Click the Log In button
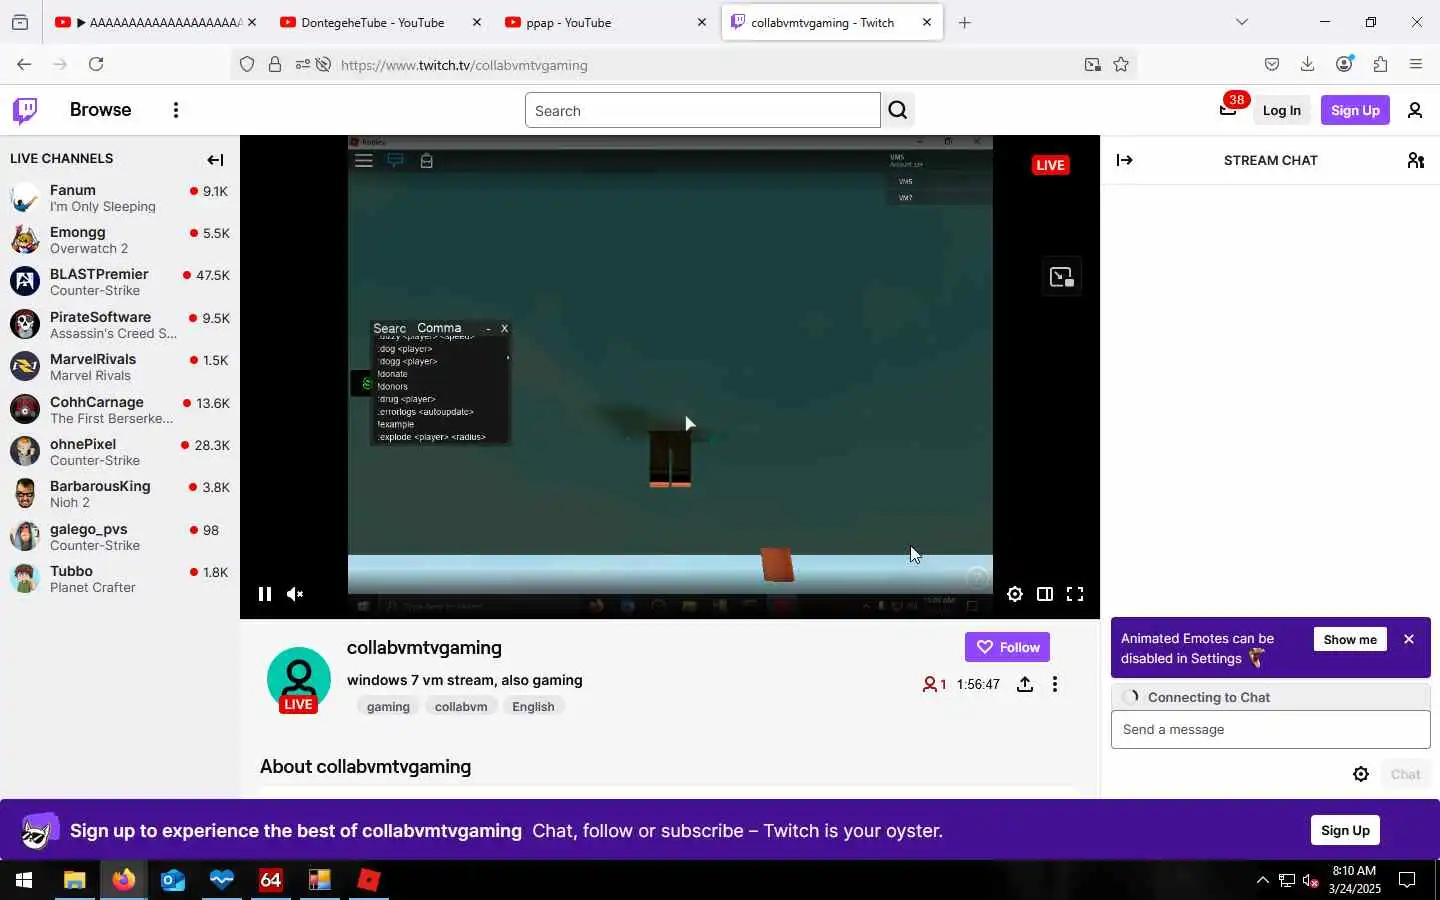 [1281, 110]
